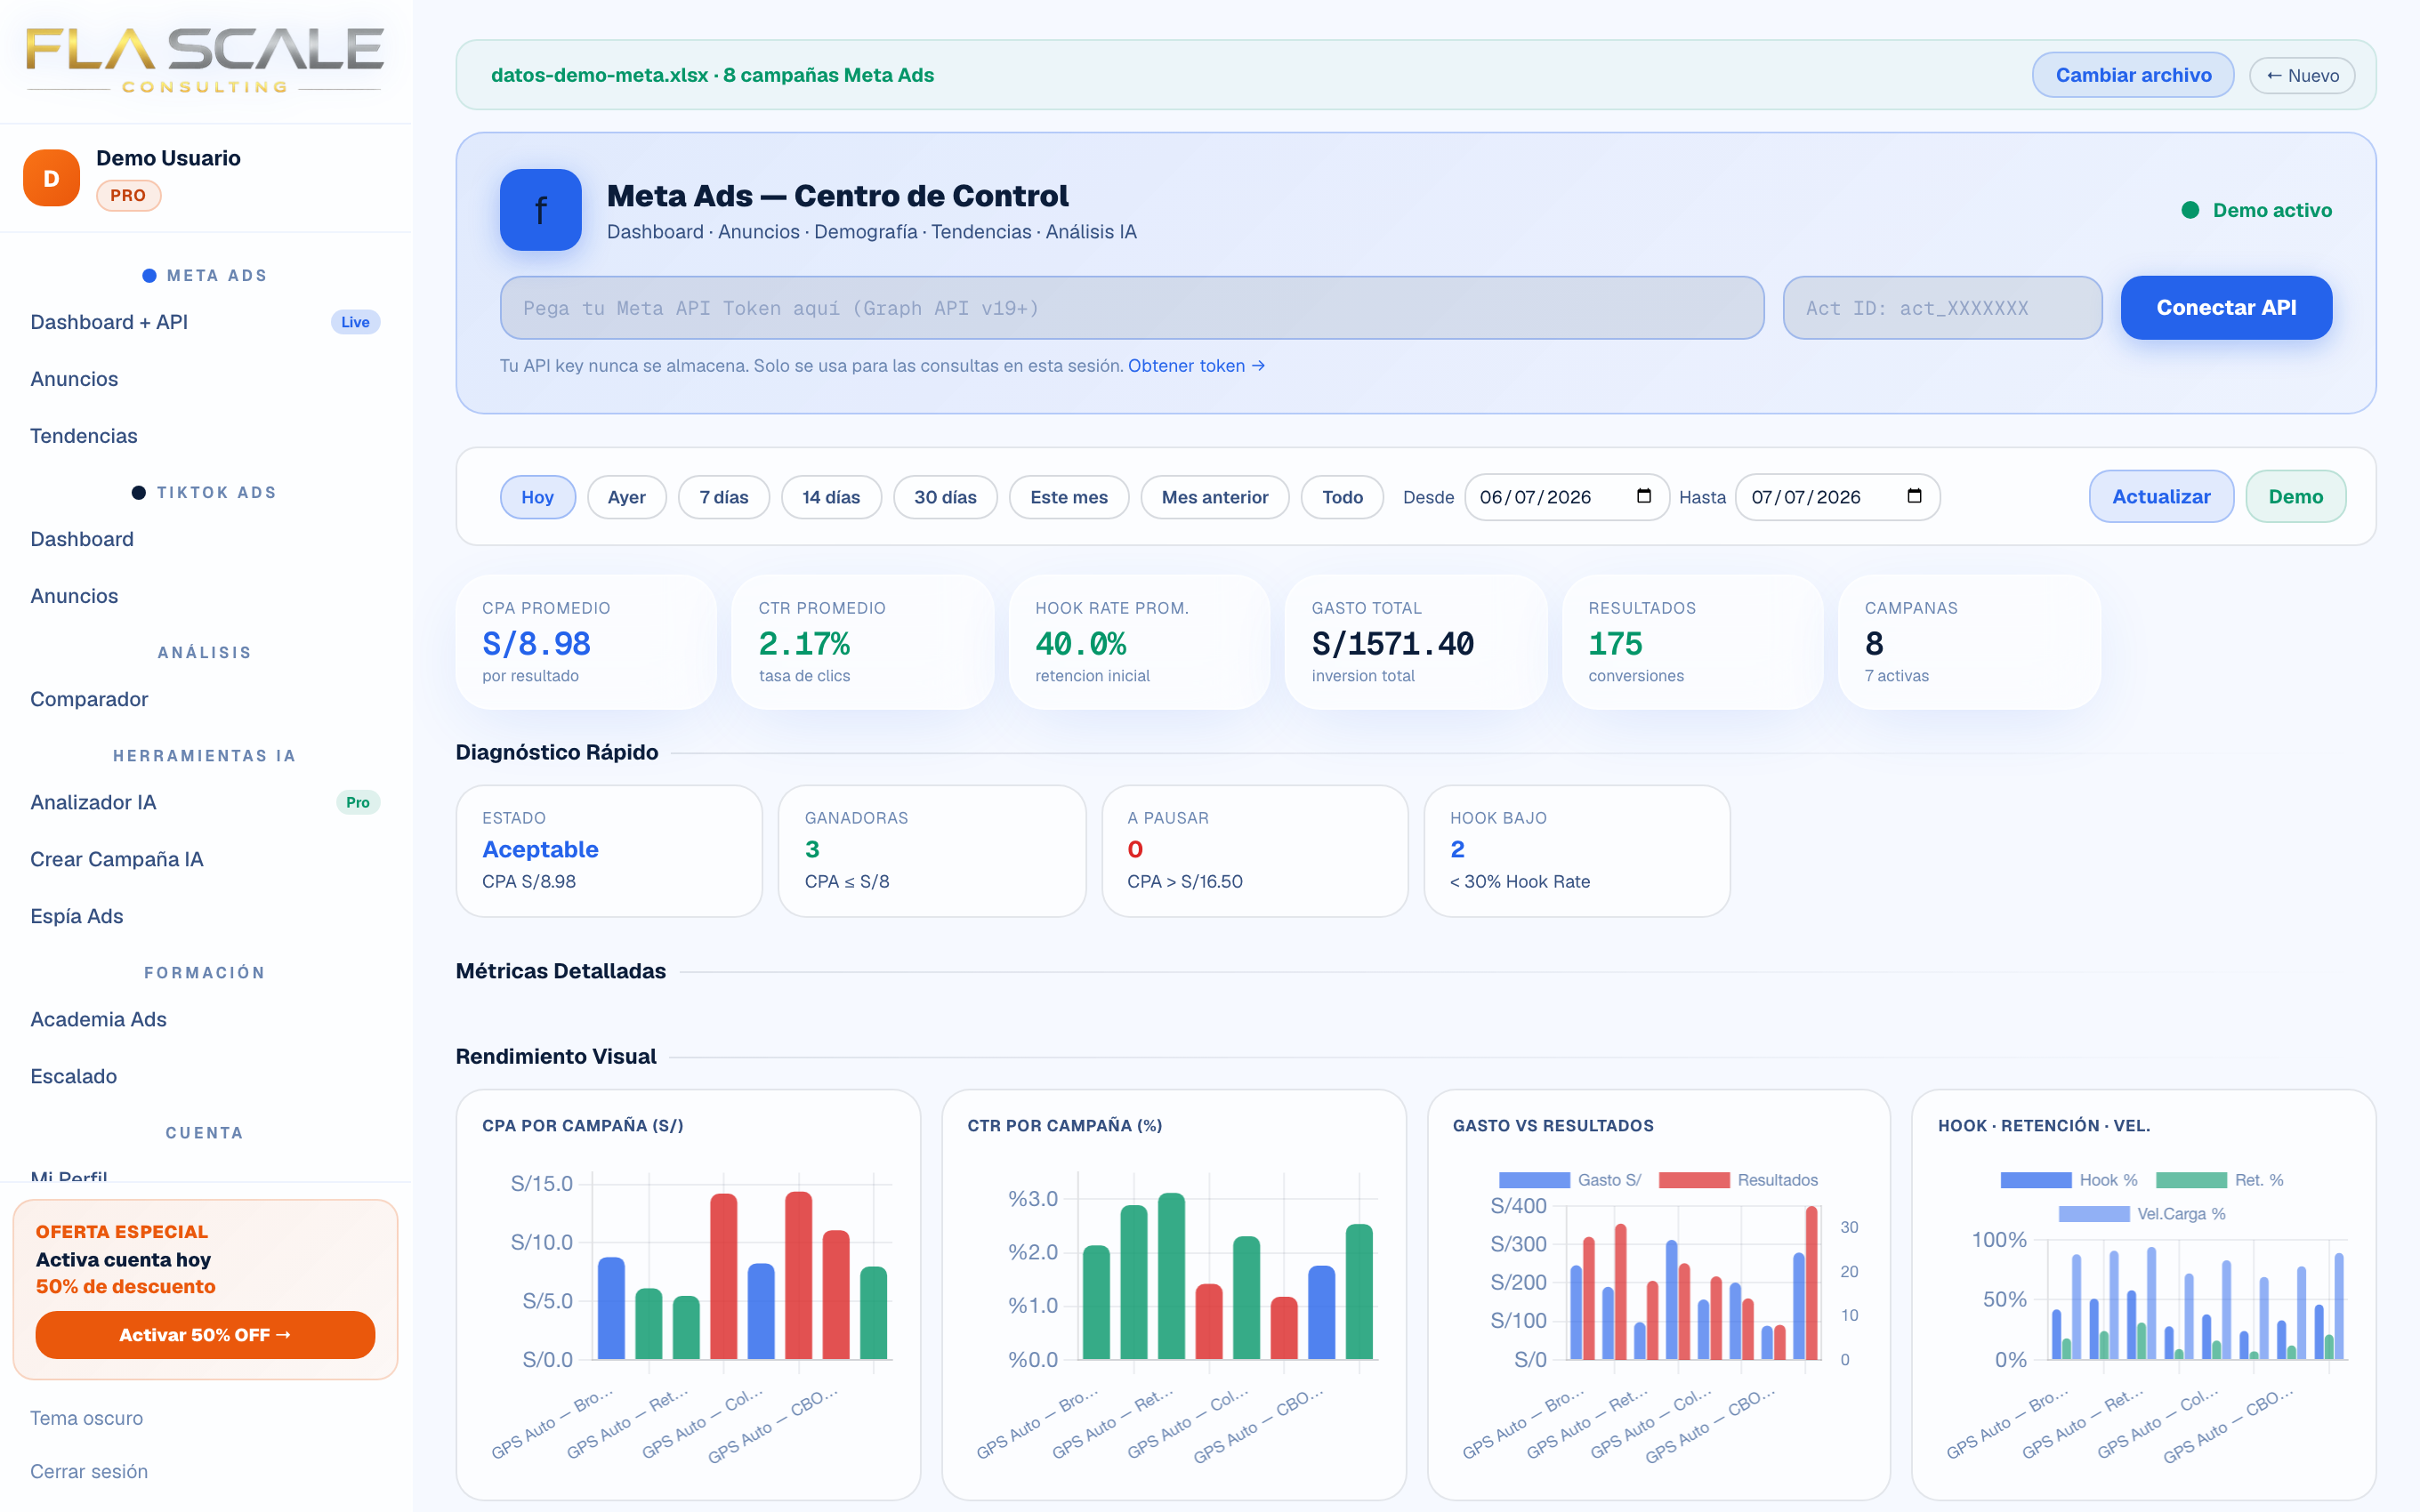Click the Pro badge beside Analizador IA
The image size is (2420, 1512).
pos(358,802)
